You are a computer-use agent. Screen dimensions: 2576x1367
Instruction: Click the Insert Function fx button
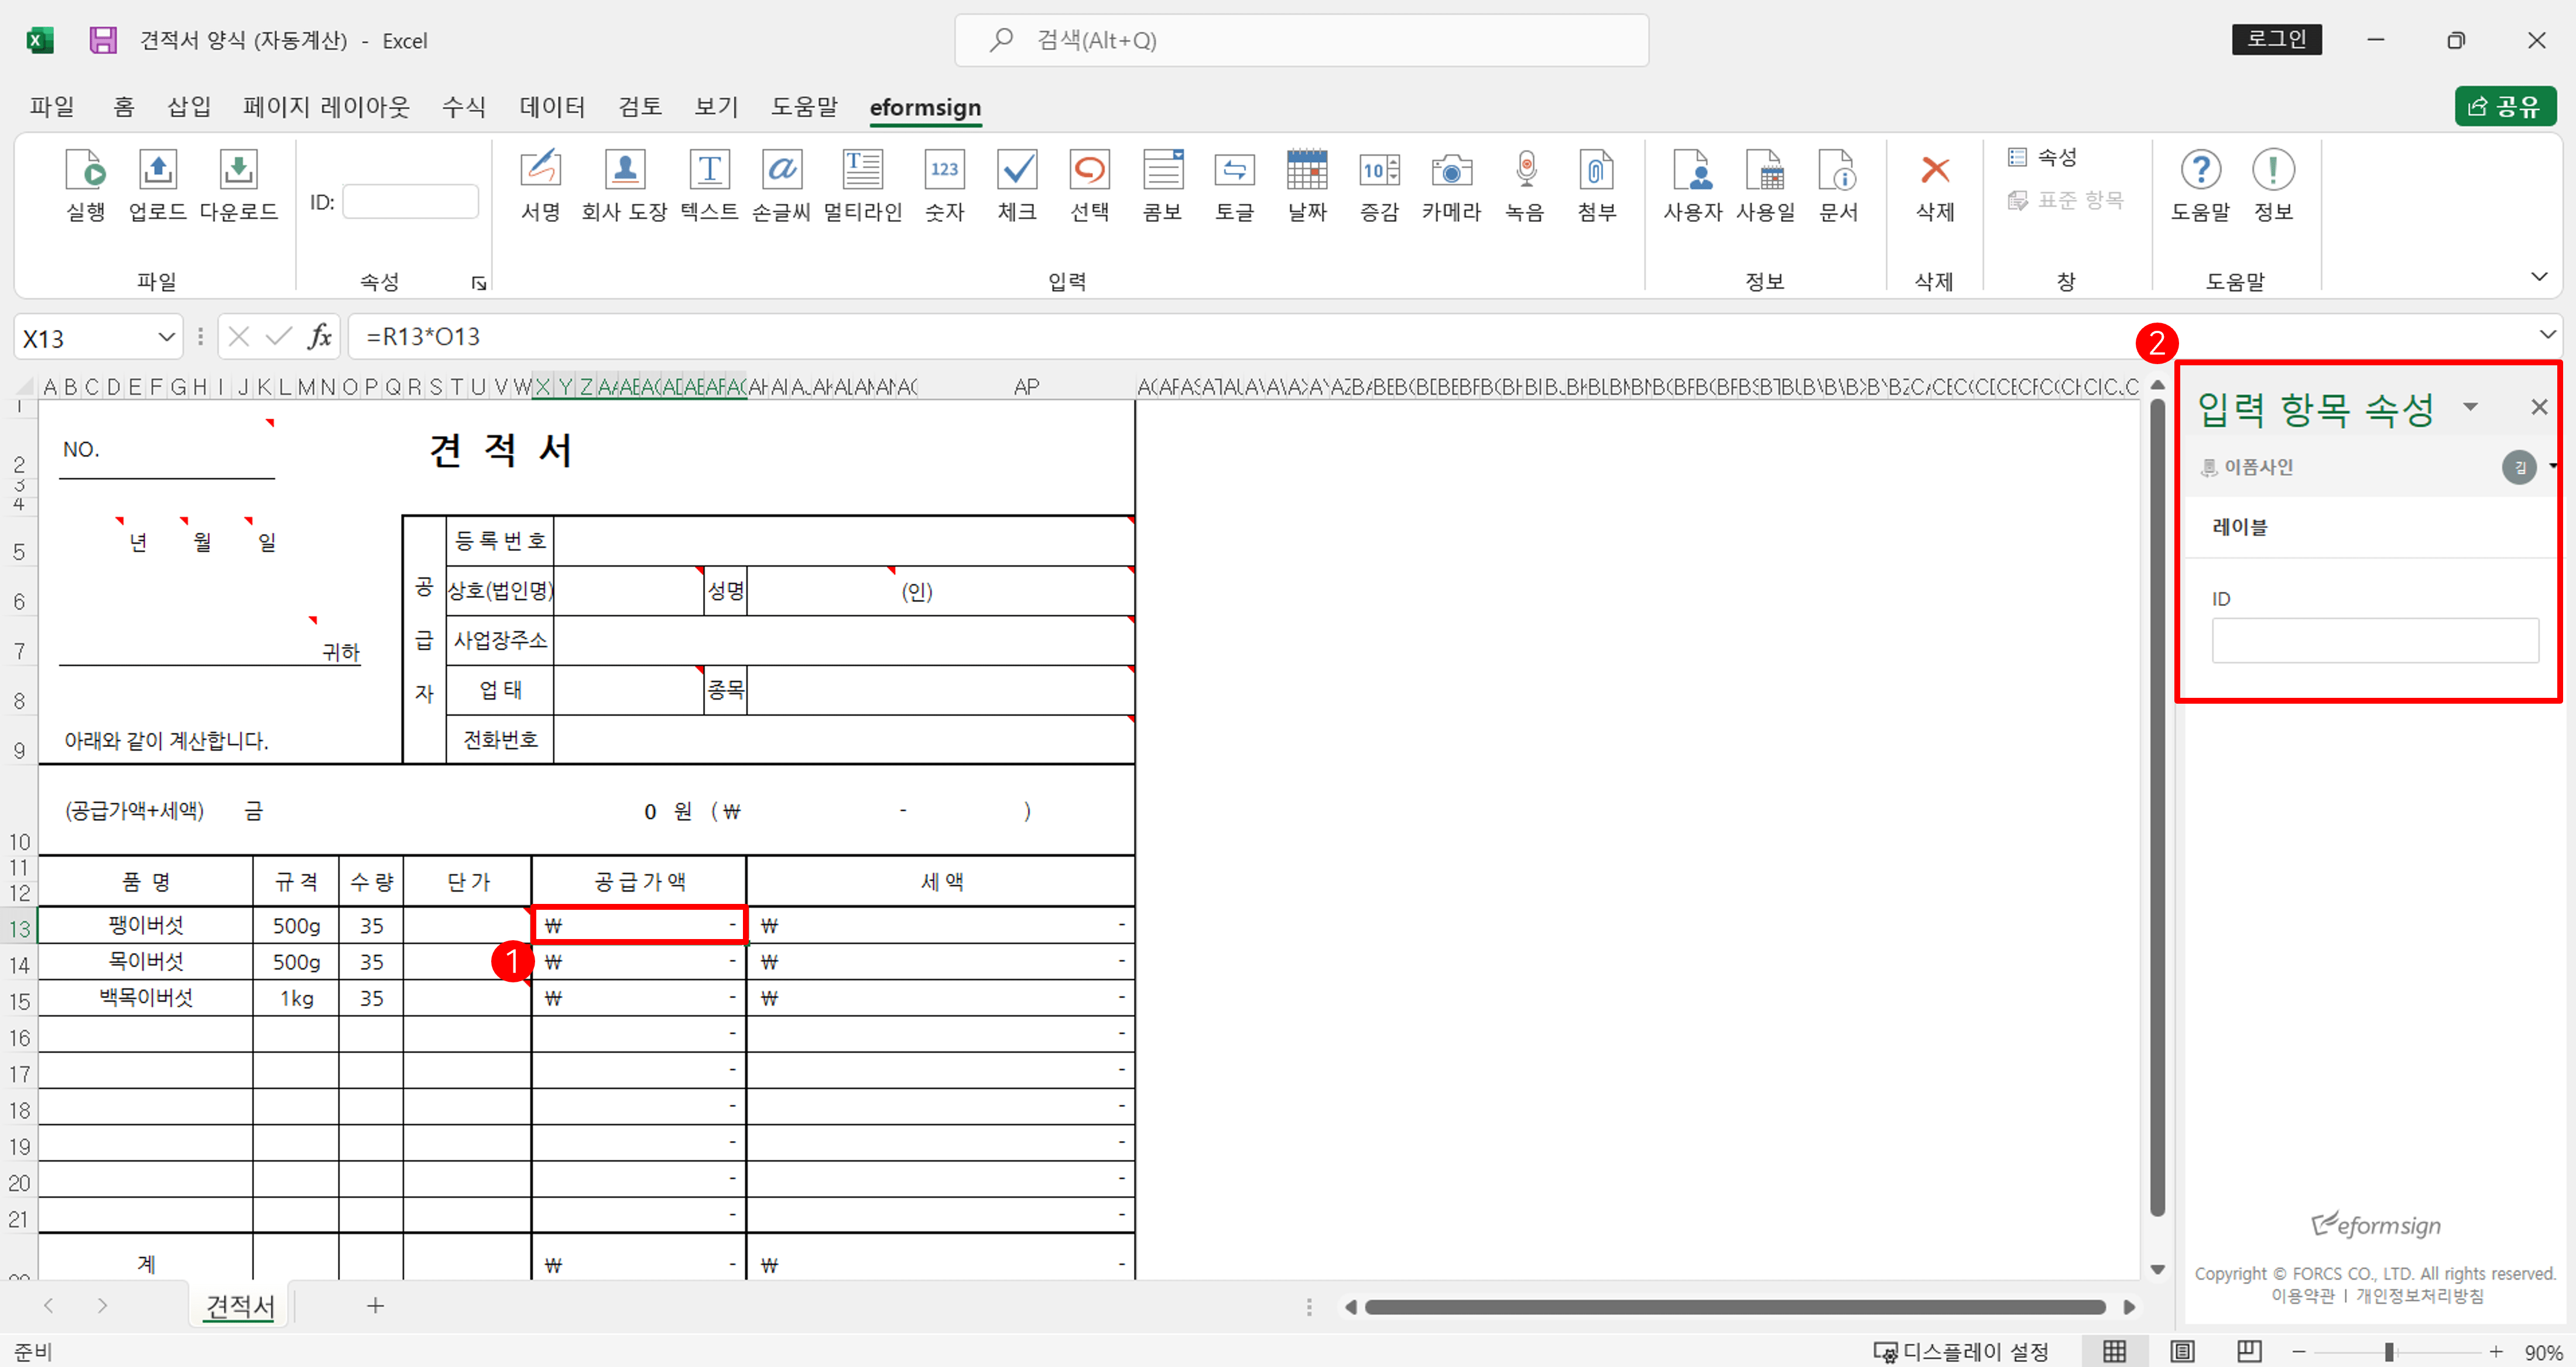click(x=320, y=337)
